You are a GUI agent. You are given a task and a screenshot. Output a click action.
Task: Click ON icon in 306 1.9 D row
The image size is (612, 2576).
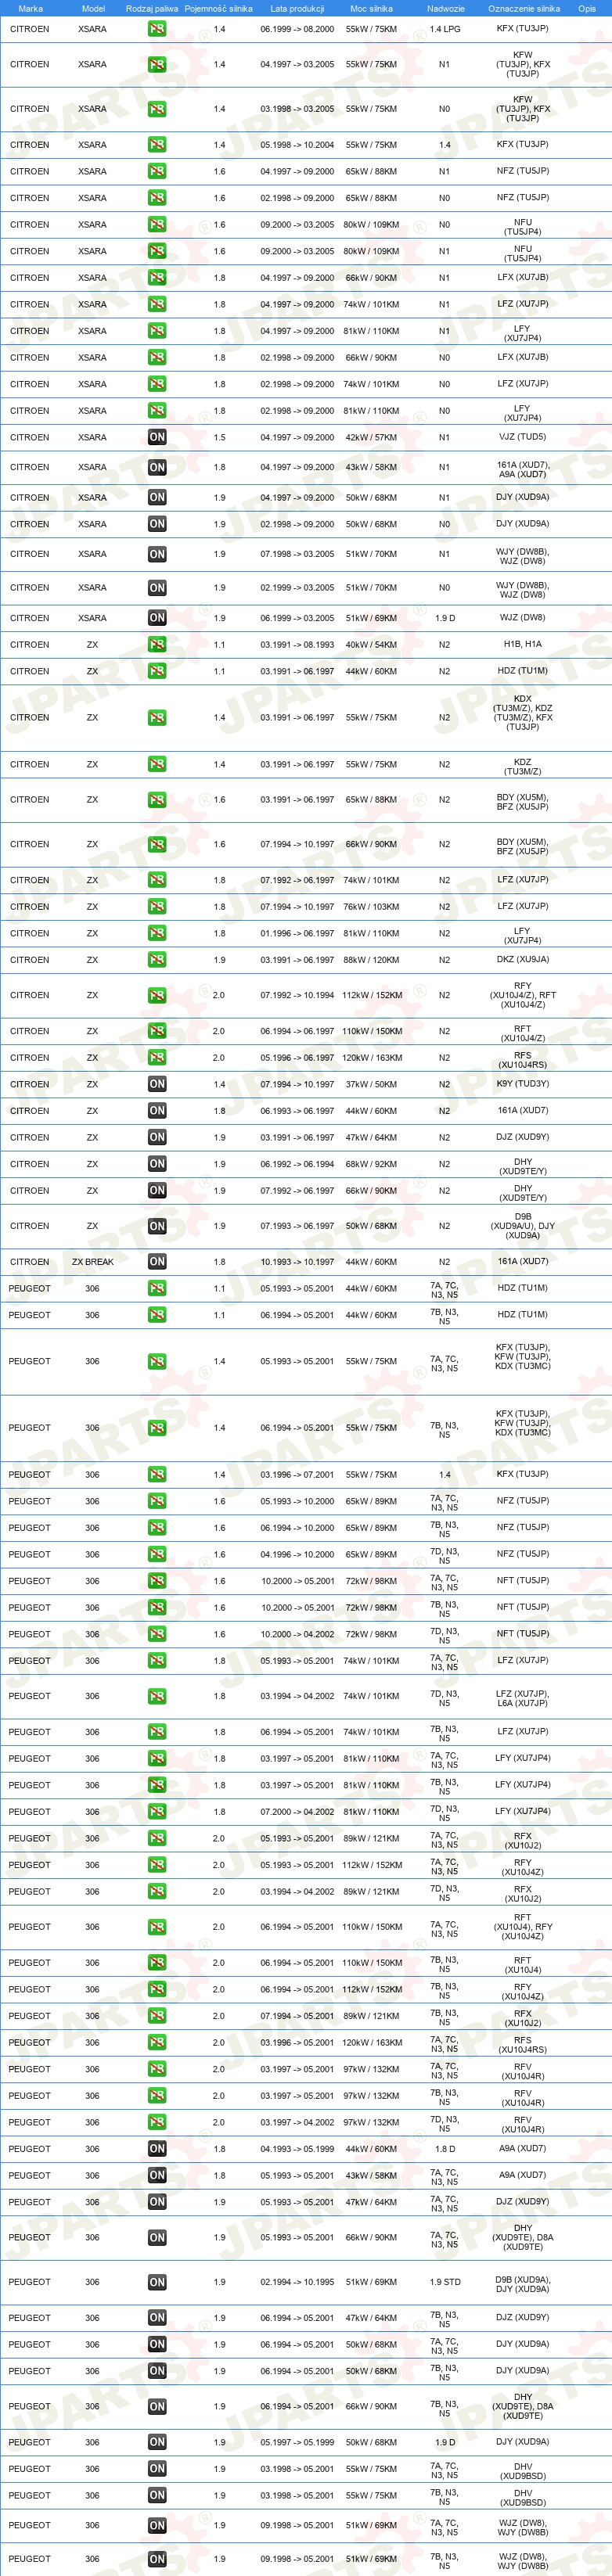coord(157,2442)
